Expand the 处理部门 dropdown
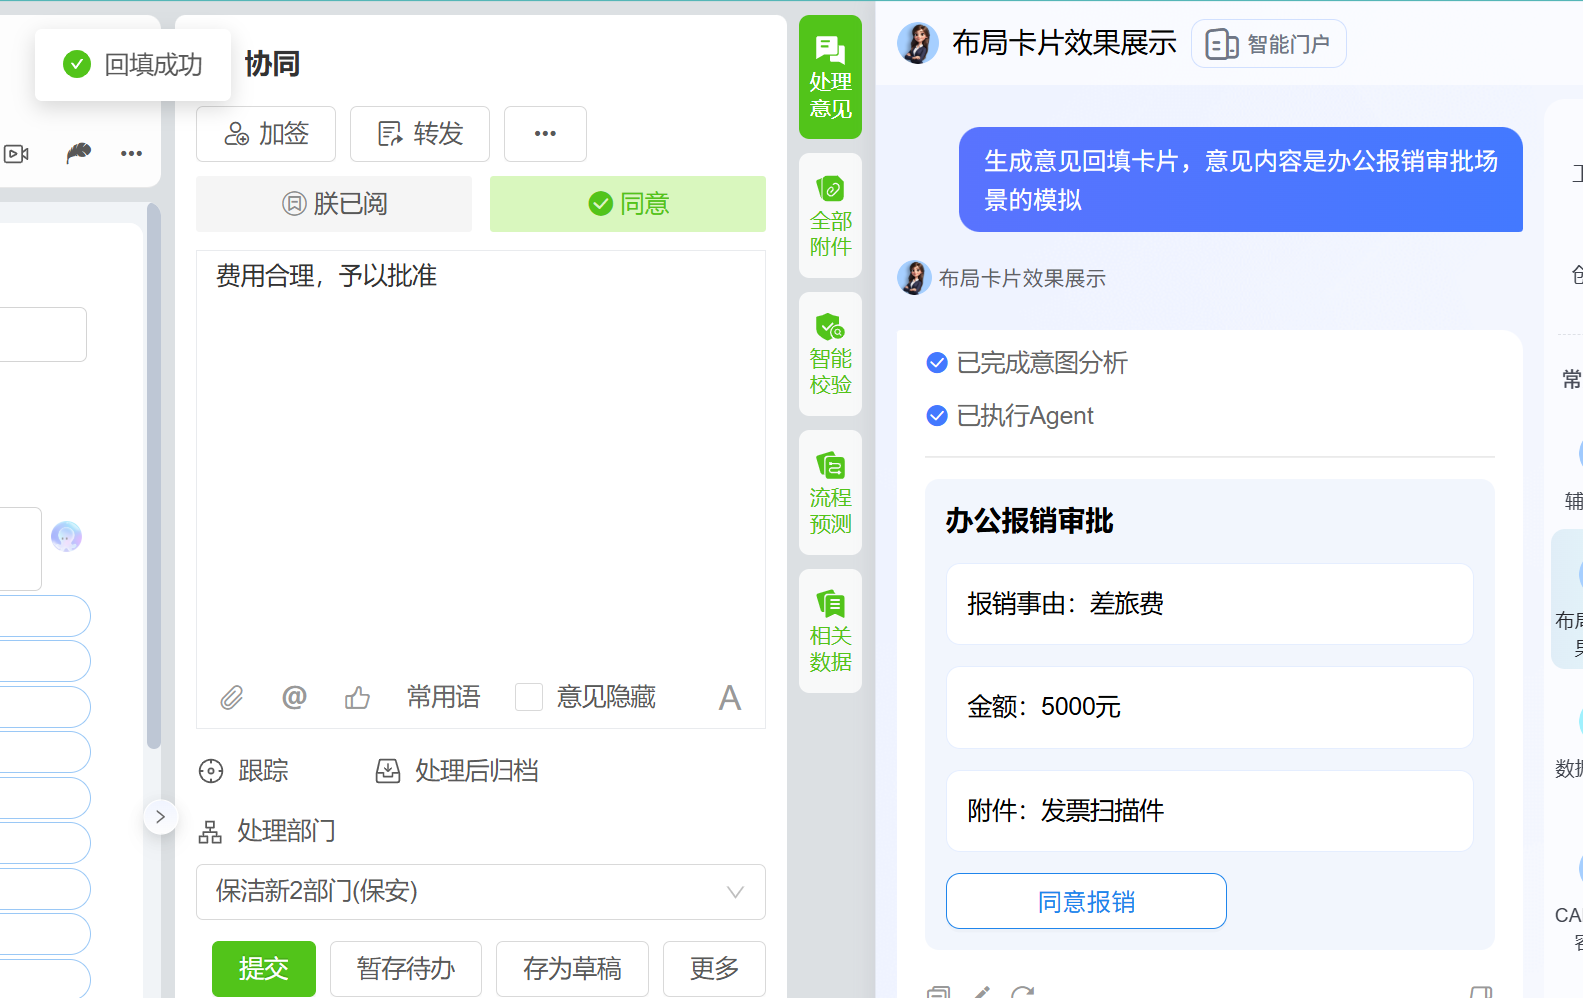 [x=480, y=892]
